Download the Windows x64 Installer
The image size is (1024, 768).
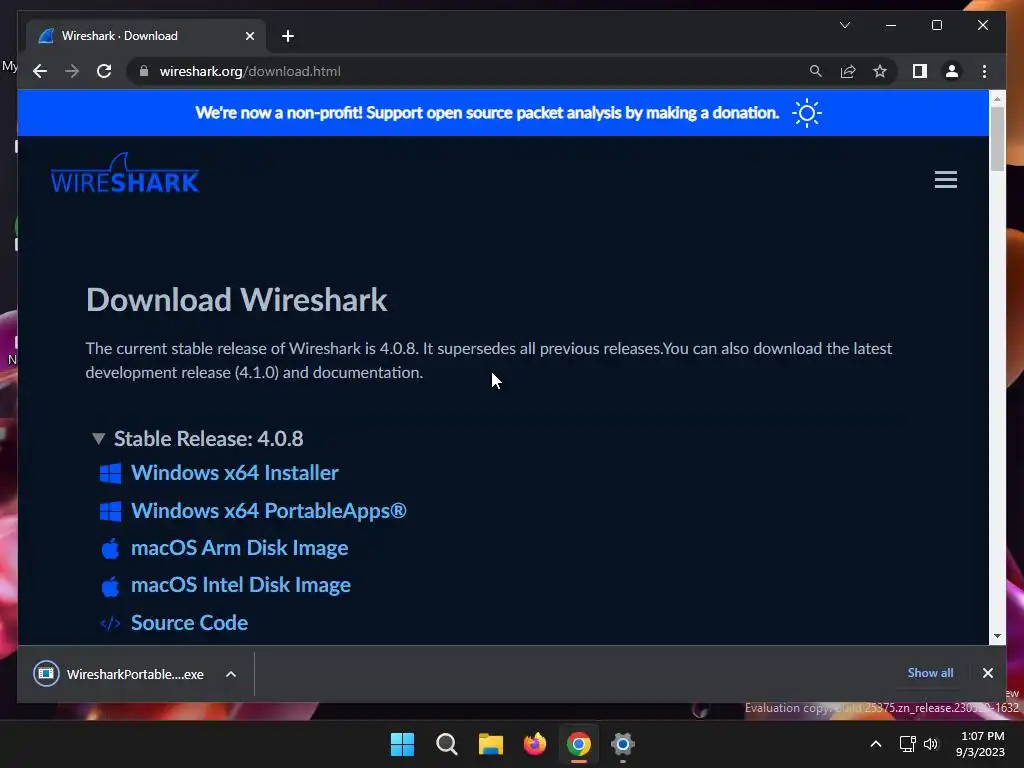pyautogui.click(x=234, y=473)
